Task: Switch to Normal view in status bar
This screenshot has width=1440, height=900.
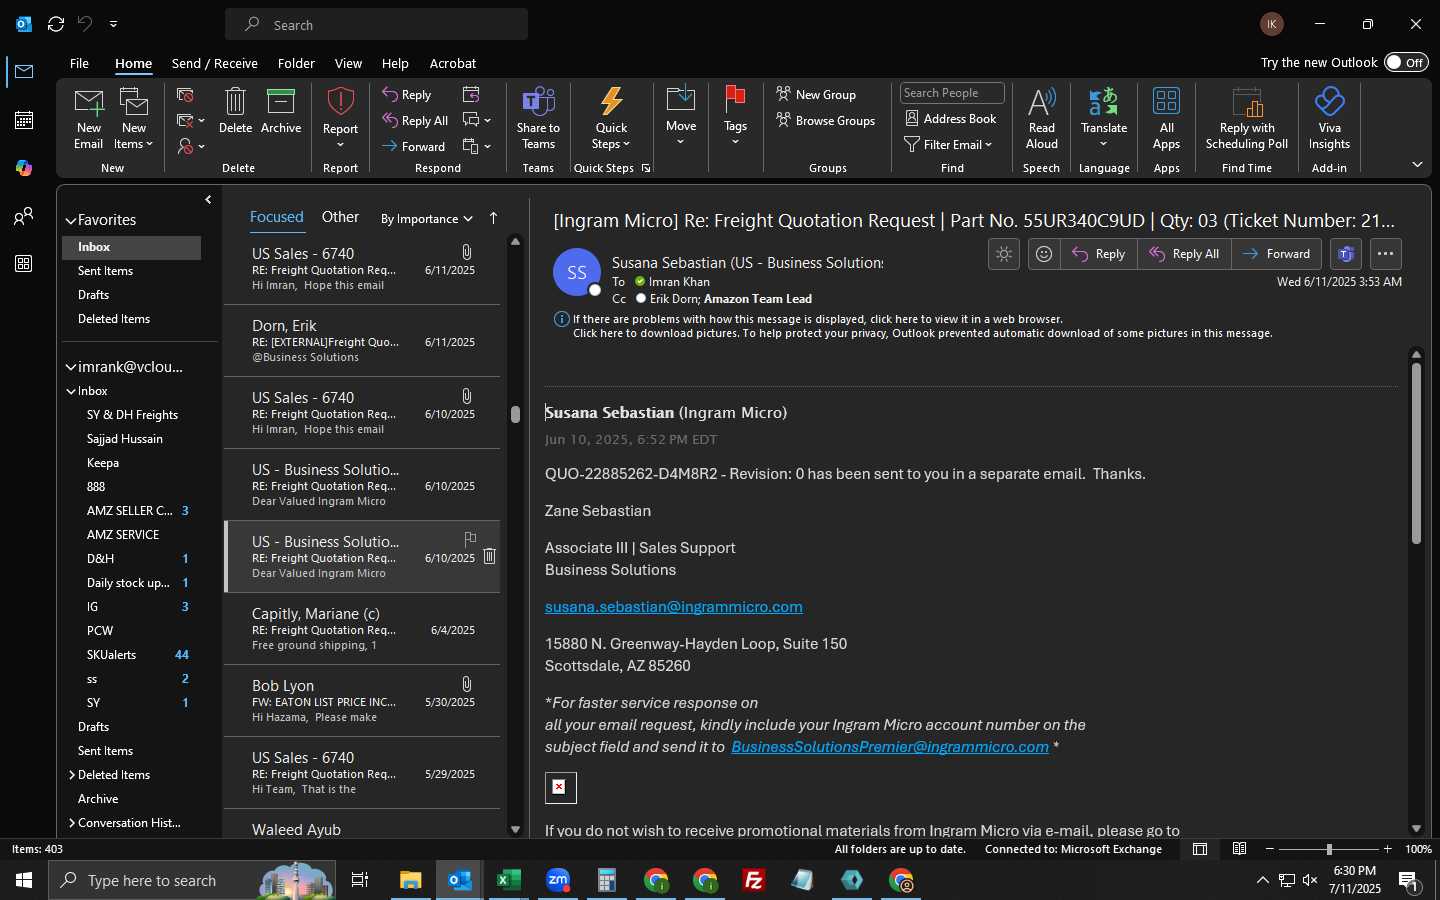Action: [1200, 849]
